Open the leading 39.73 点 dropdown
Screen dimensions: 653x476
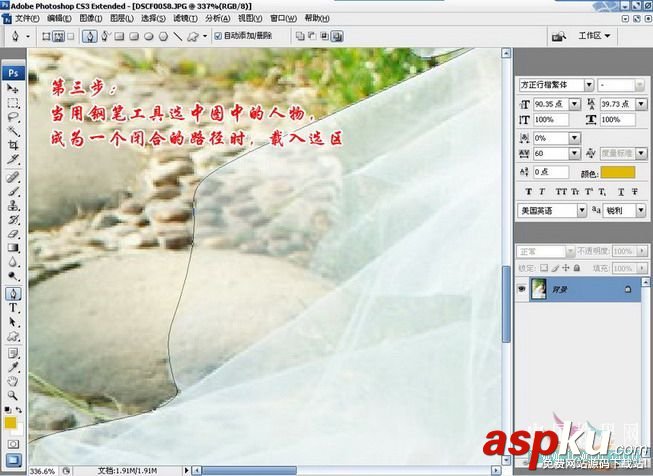[x=641, y=104]
